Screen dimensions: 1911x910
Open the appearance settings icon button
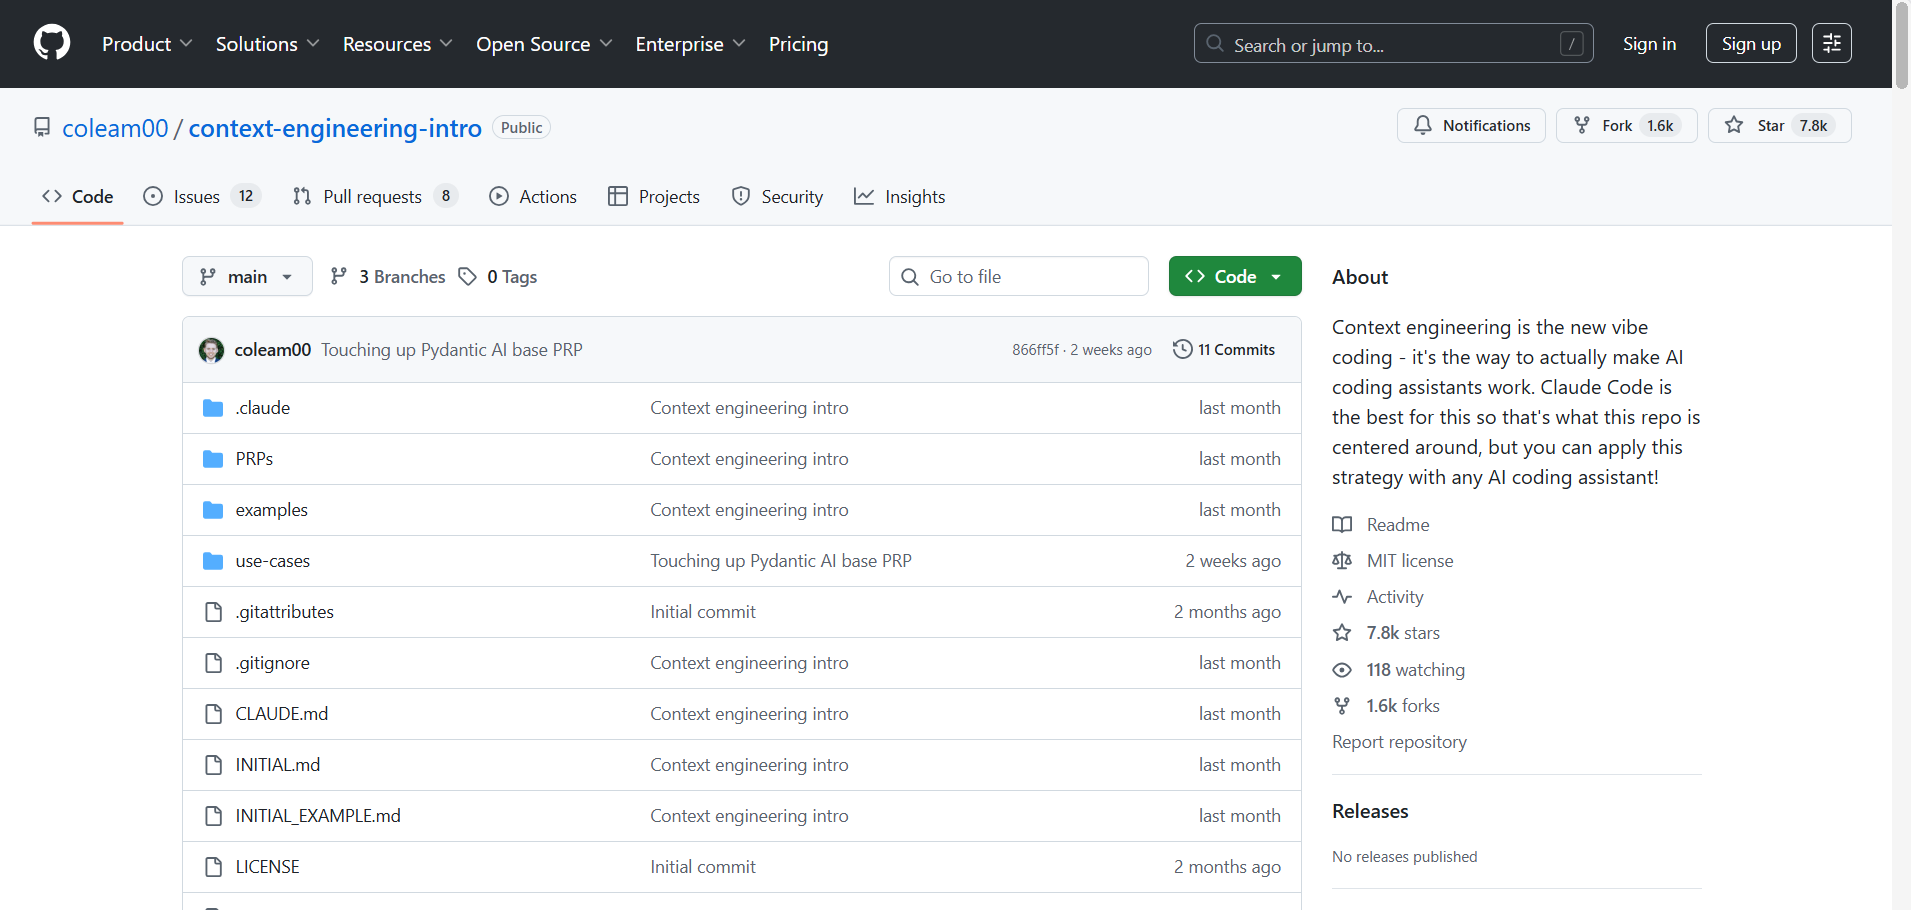pos(1831,43)
